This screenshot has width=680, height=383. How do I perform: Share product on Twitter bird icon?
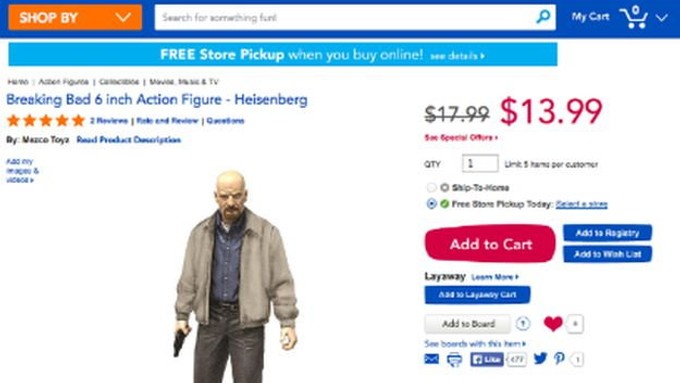tap(540, 358)
